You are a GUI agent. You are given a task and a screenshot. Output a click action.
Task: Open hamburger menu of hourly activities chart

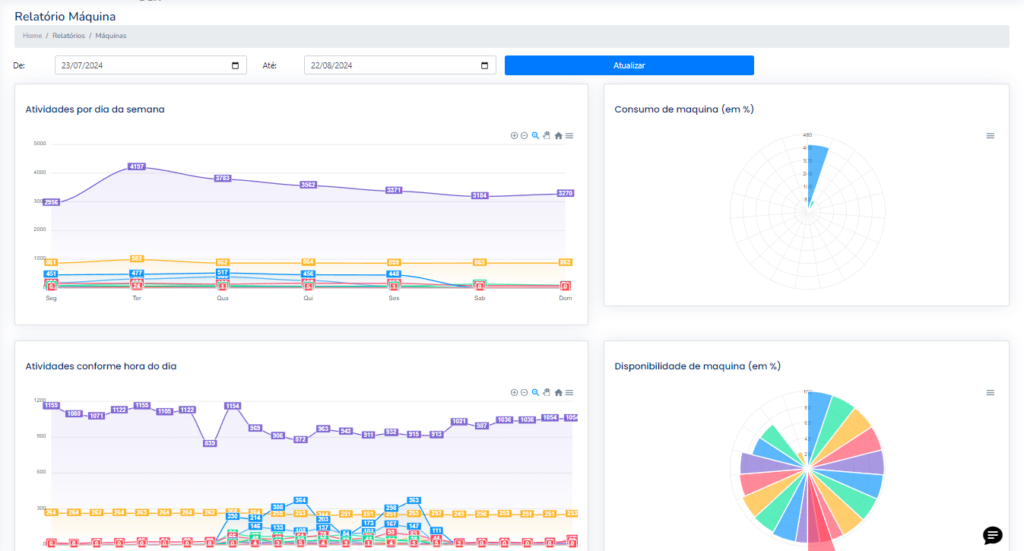[569, 392]
